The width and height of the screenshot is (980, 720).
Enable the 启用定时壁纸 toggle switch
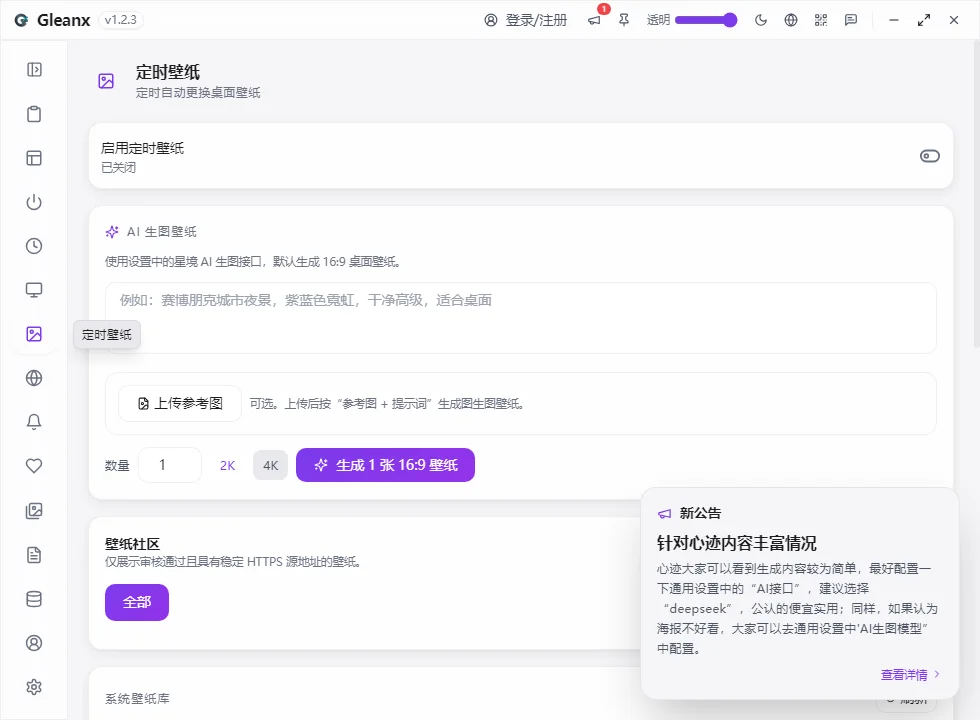tap(929, 156)
